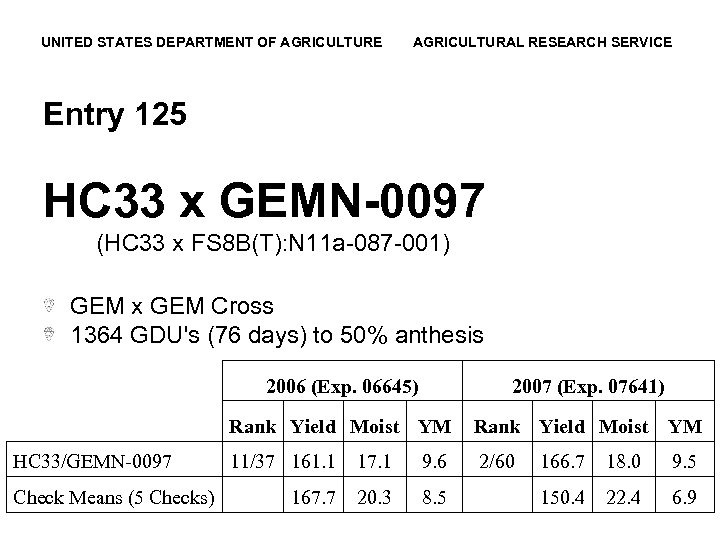720x540 pixels.
Task: Click the HC33/GEMN-0097 row label
Action: point(95,460)
